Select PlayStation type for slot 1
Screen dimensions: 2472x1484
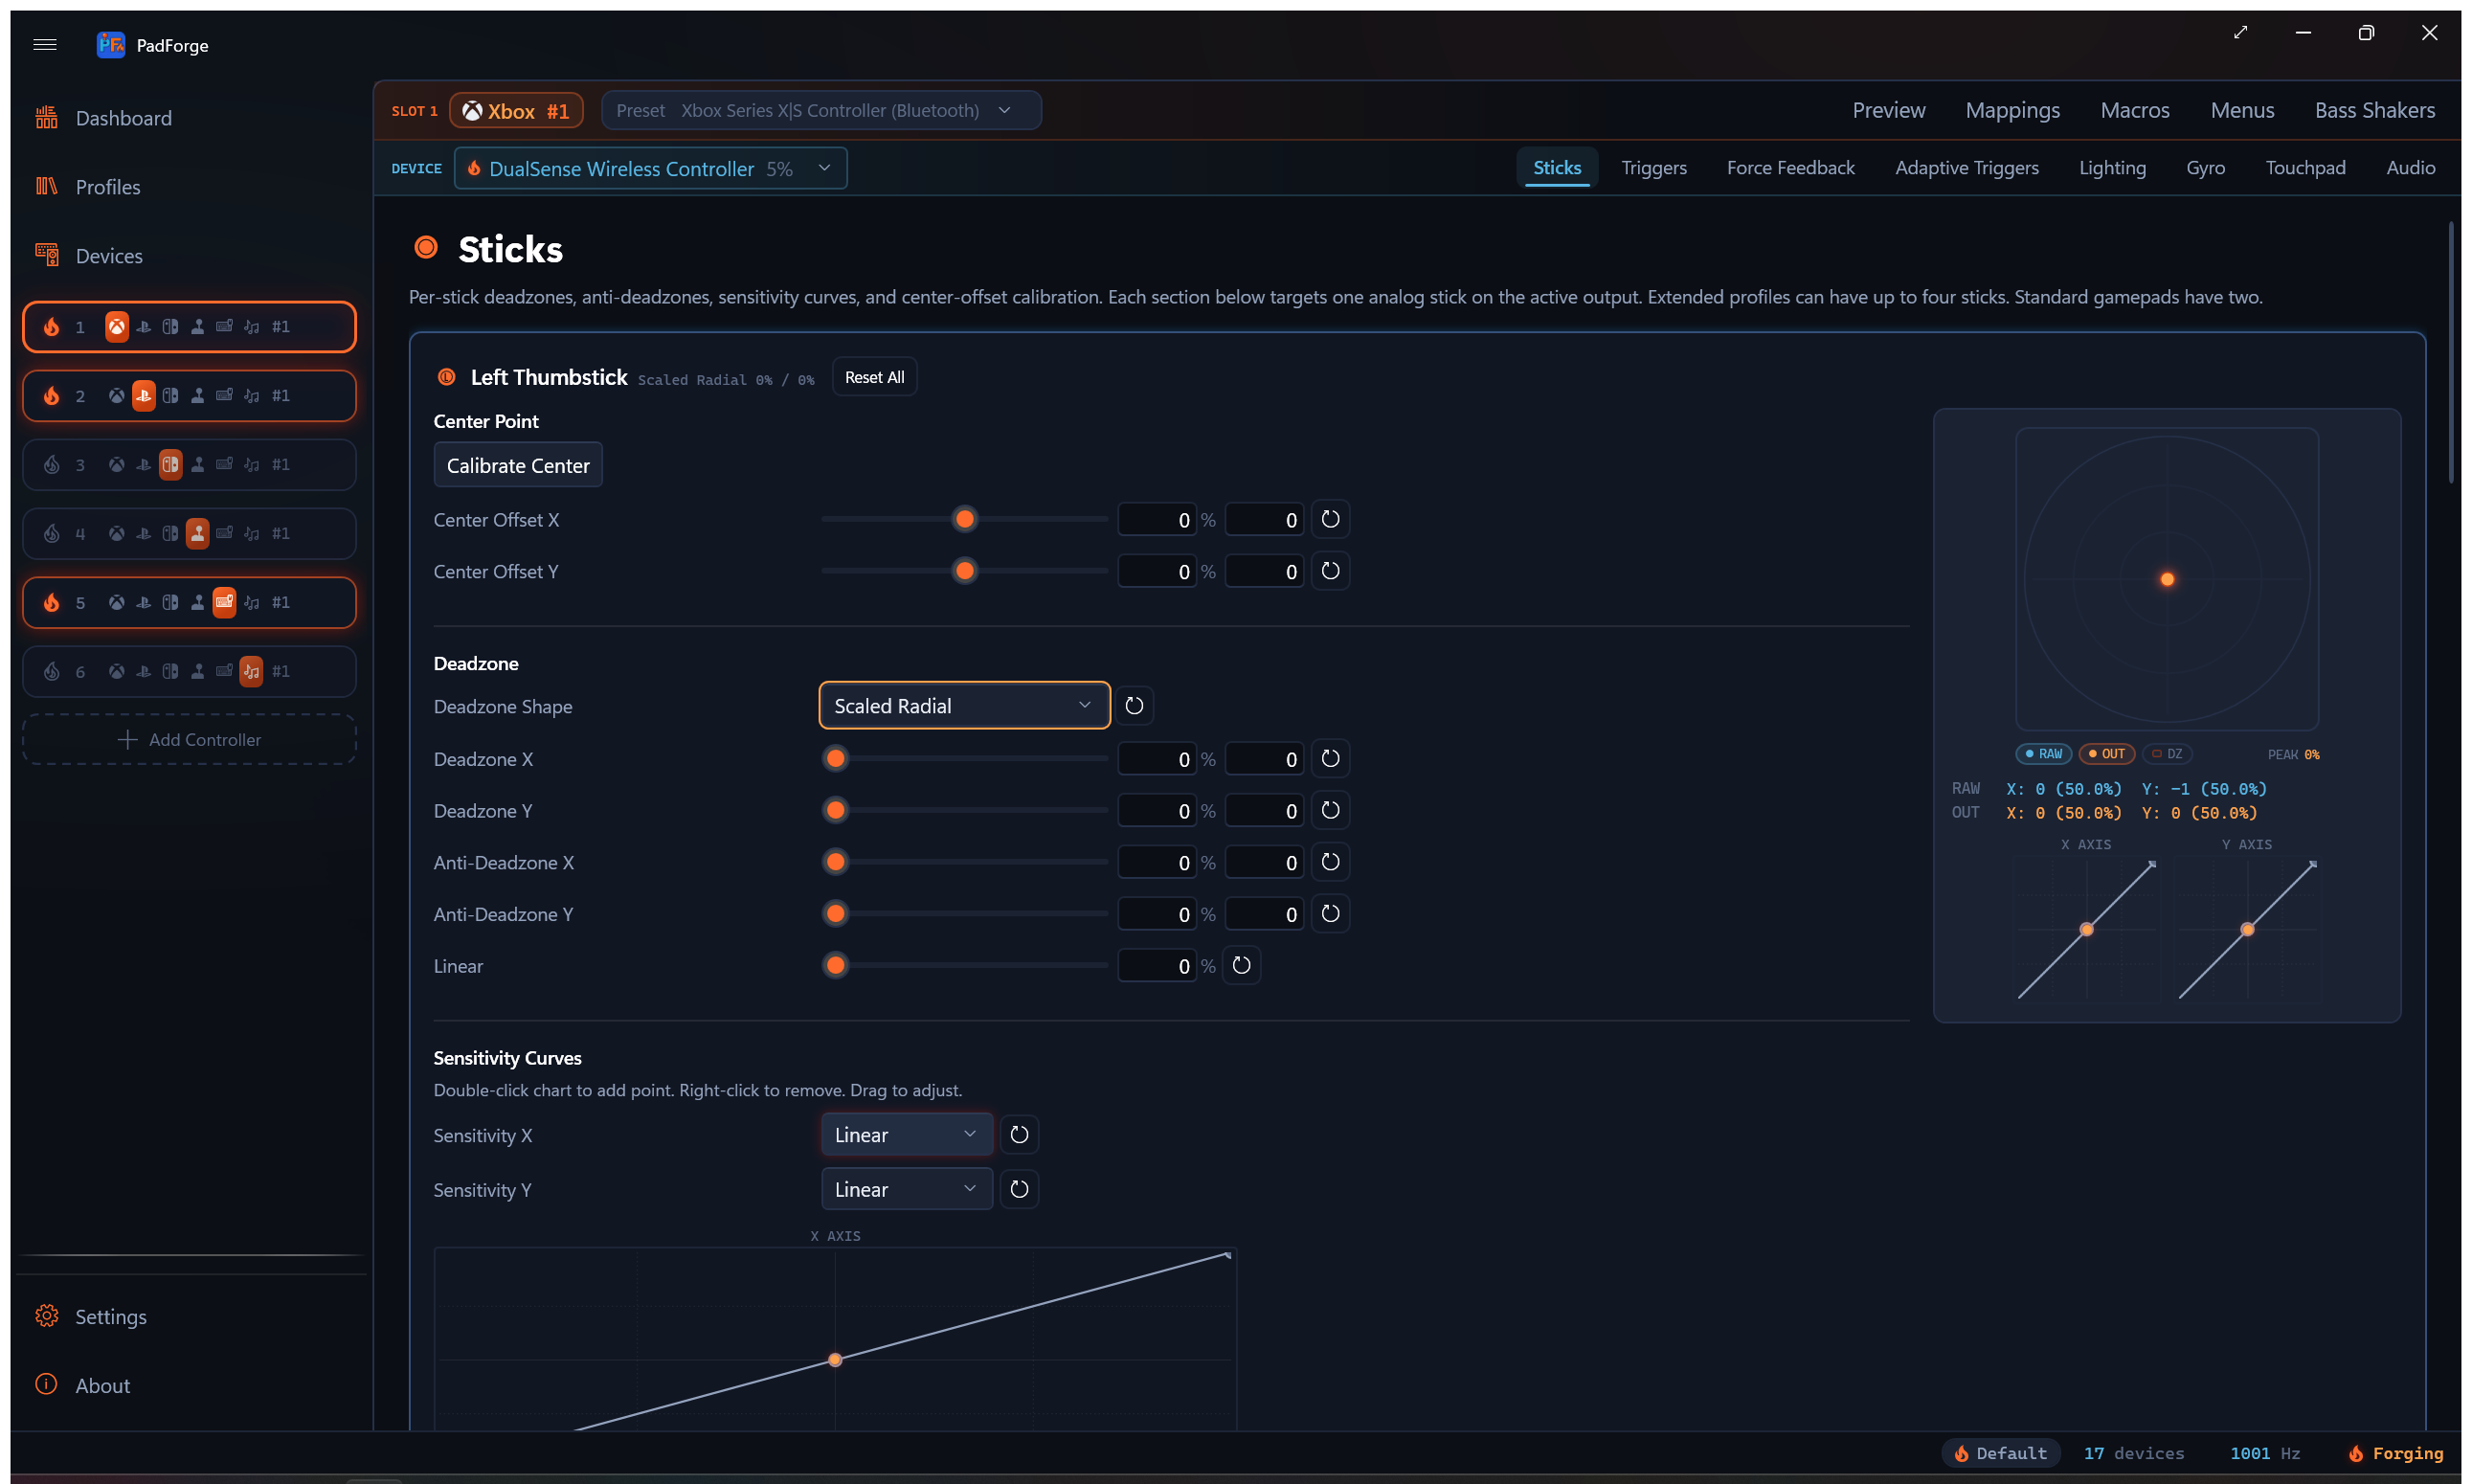tap(144, 327)
